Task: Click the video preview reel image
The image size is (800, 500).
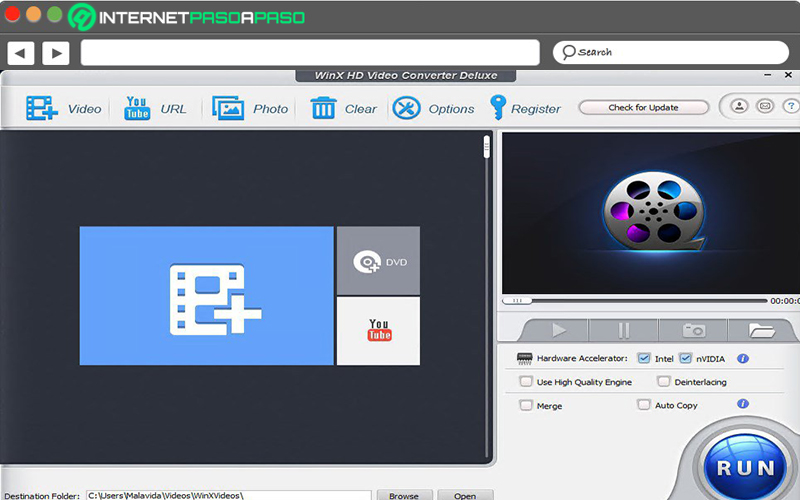Action: 653,212
